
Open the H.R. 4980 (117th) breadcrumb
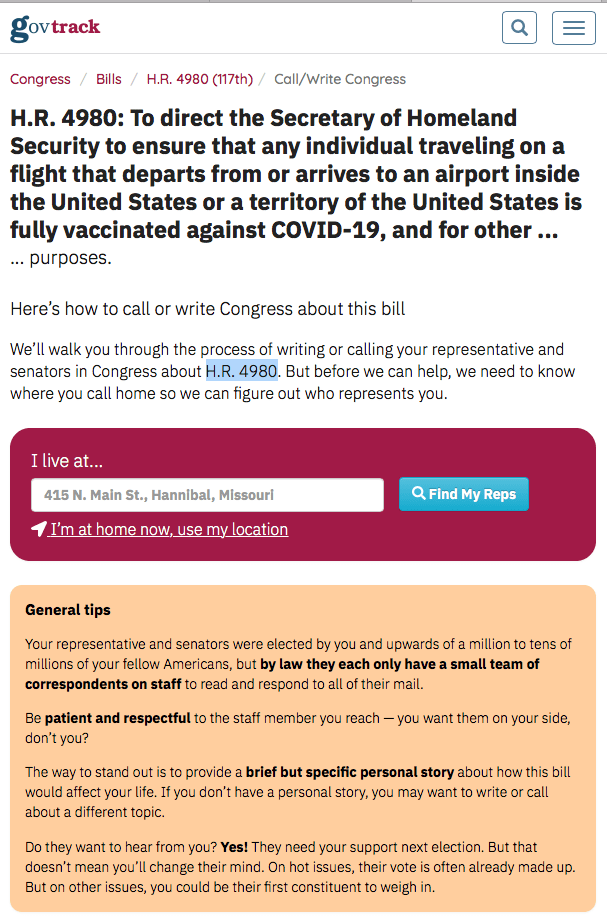(x=199, y=79)
